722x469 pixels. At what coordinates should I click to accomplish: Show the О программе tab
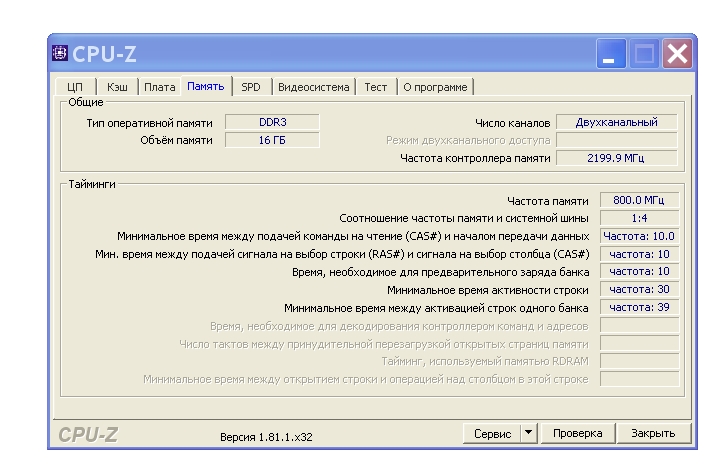tap(435, 87)
